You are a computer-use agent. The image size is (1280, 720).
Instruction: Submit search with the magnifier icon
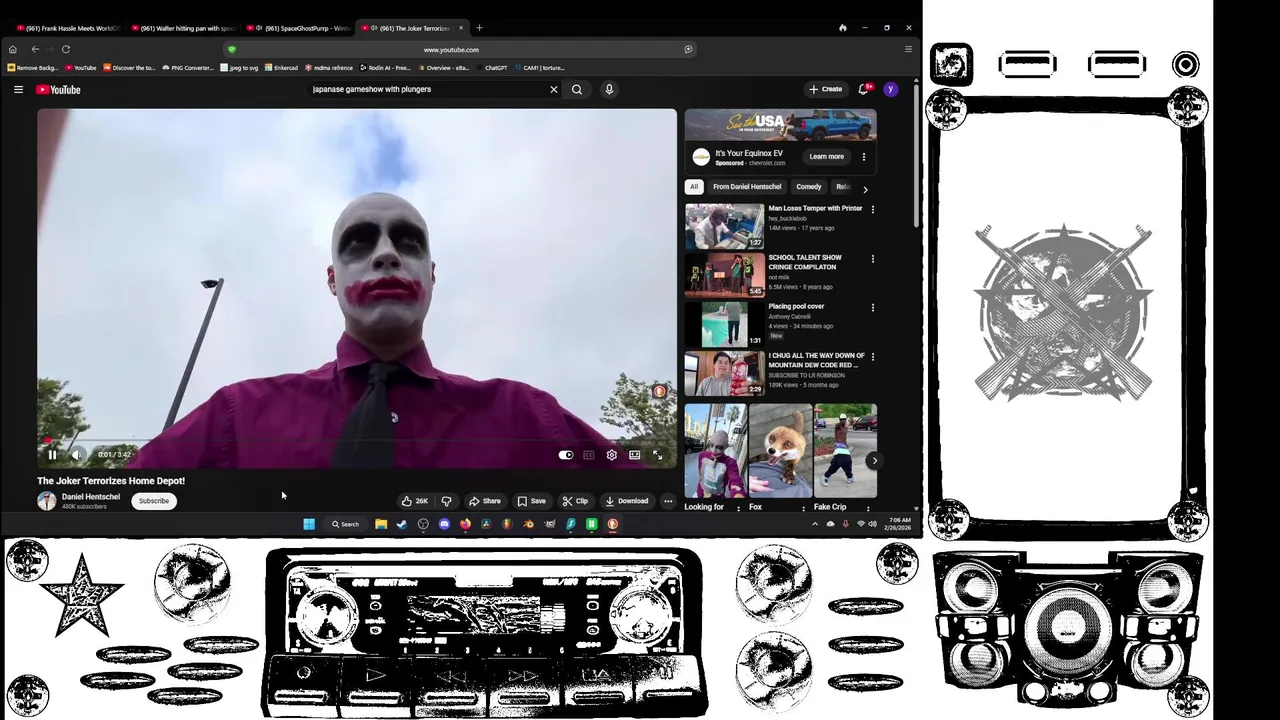click(577, 89)
